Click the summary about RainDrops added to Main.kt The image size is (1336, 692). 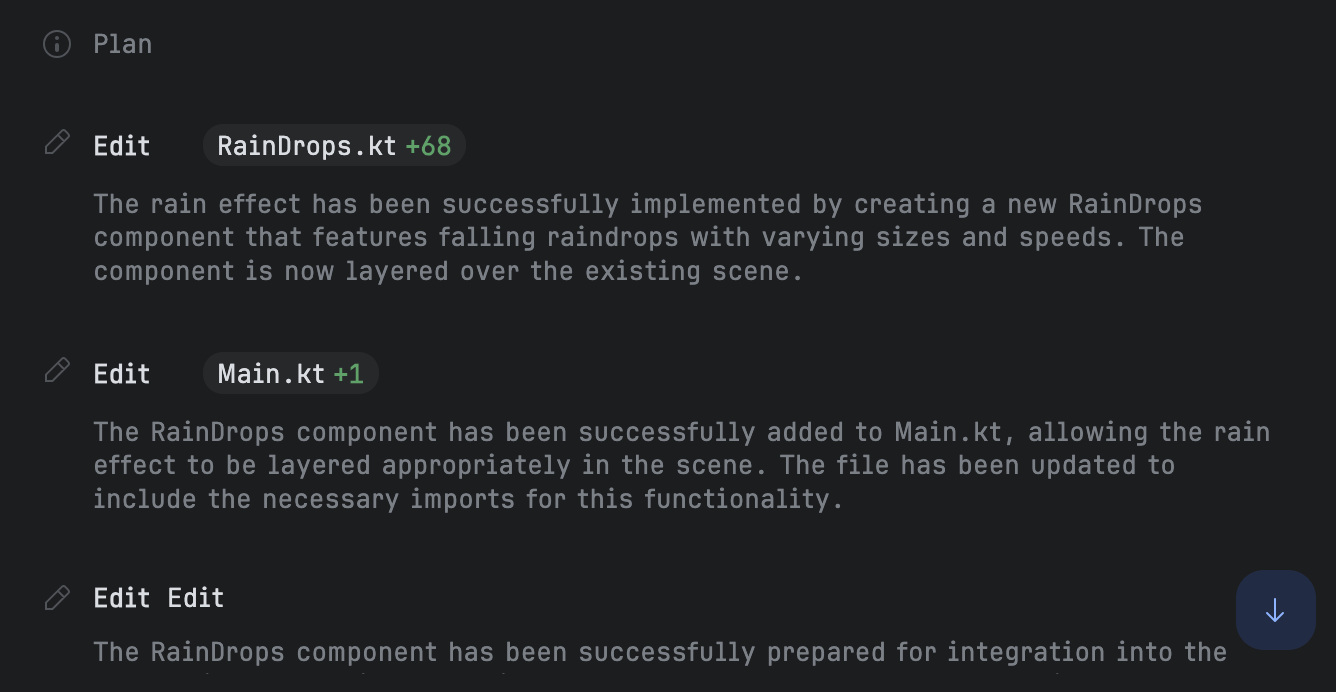681,465
